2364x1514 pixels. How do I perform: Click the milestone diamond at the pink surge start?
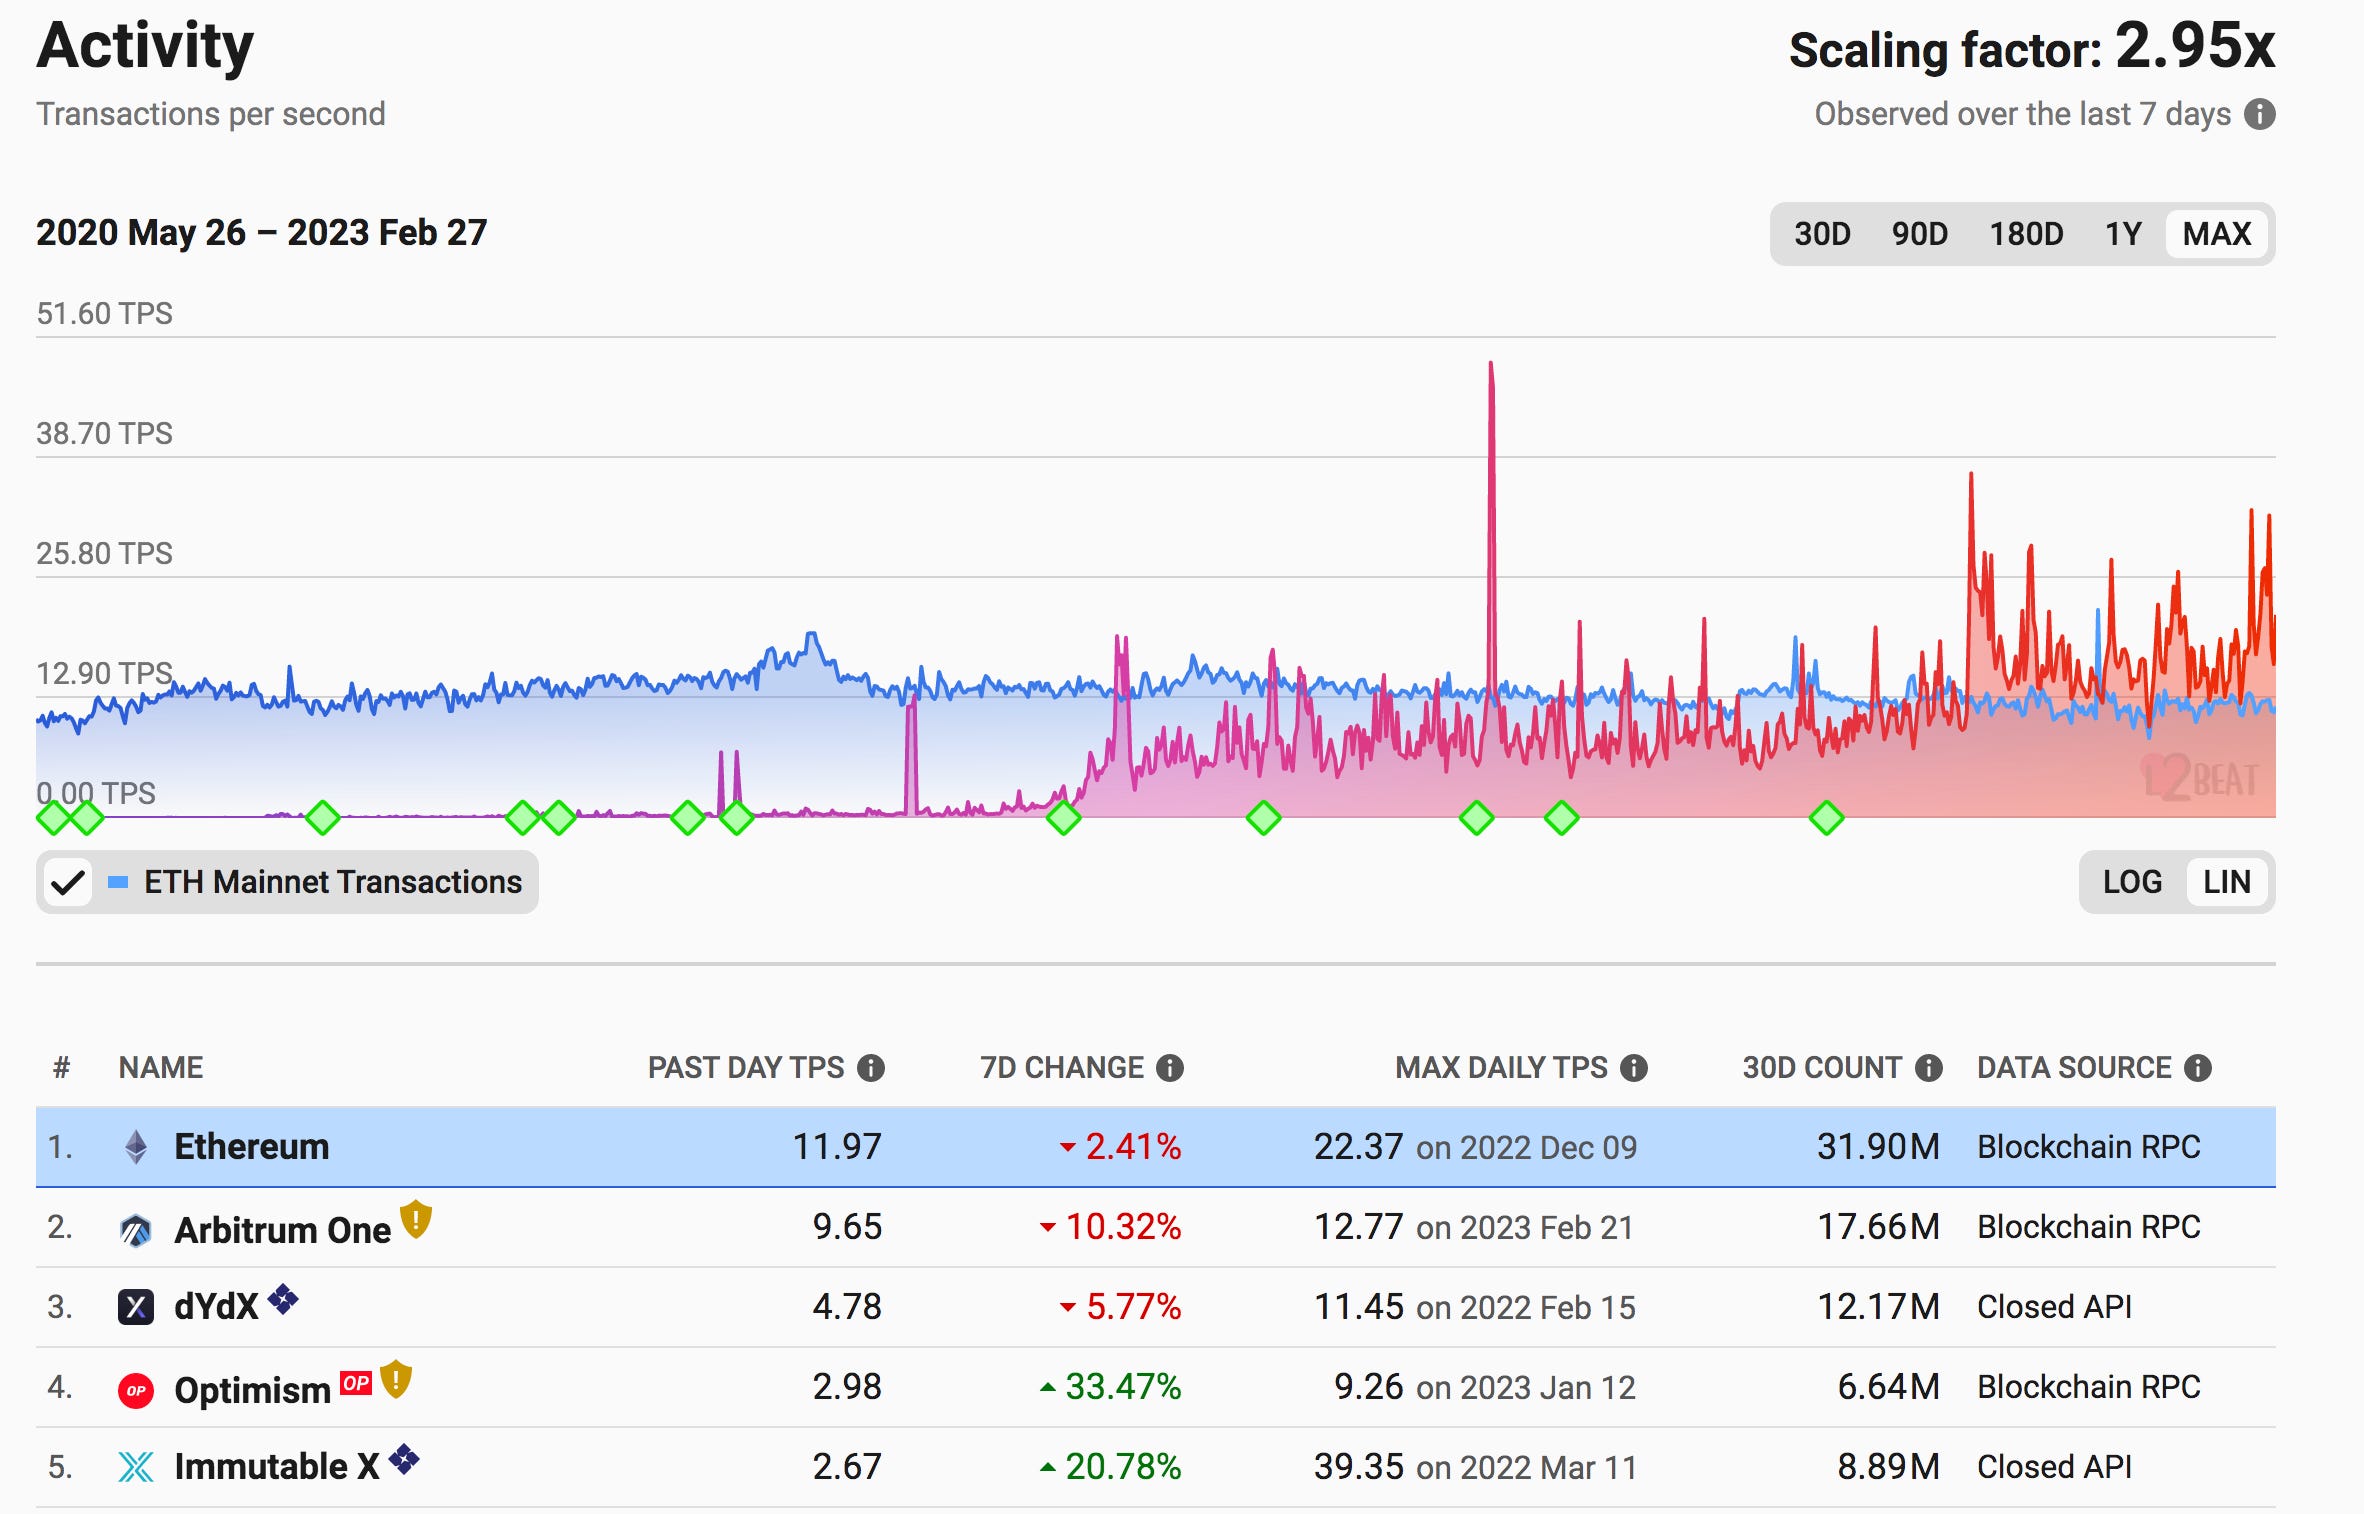pos(1064,818)
